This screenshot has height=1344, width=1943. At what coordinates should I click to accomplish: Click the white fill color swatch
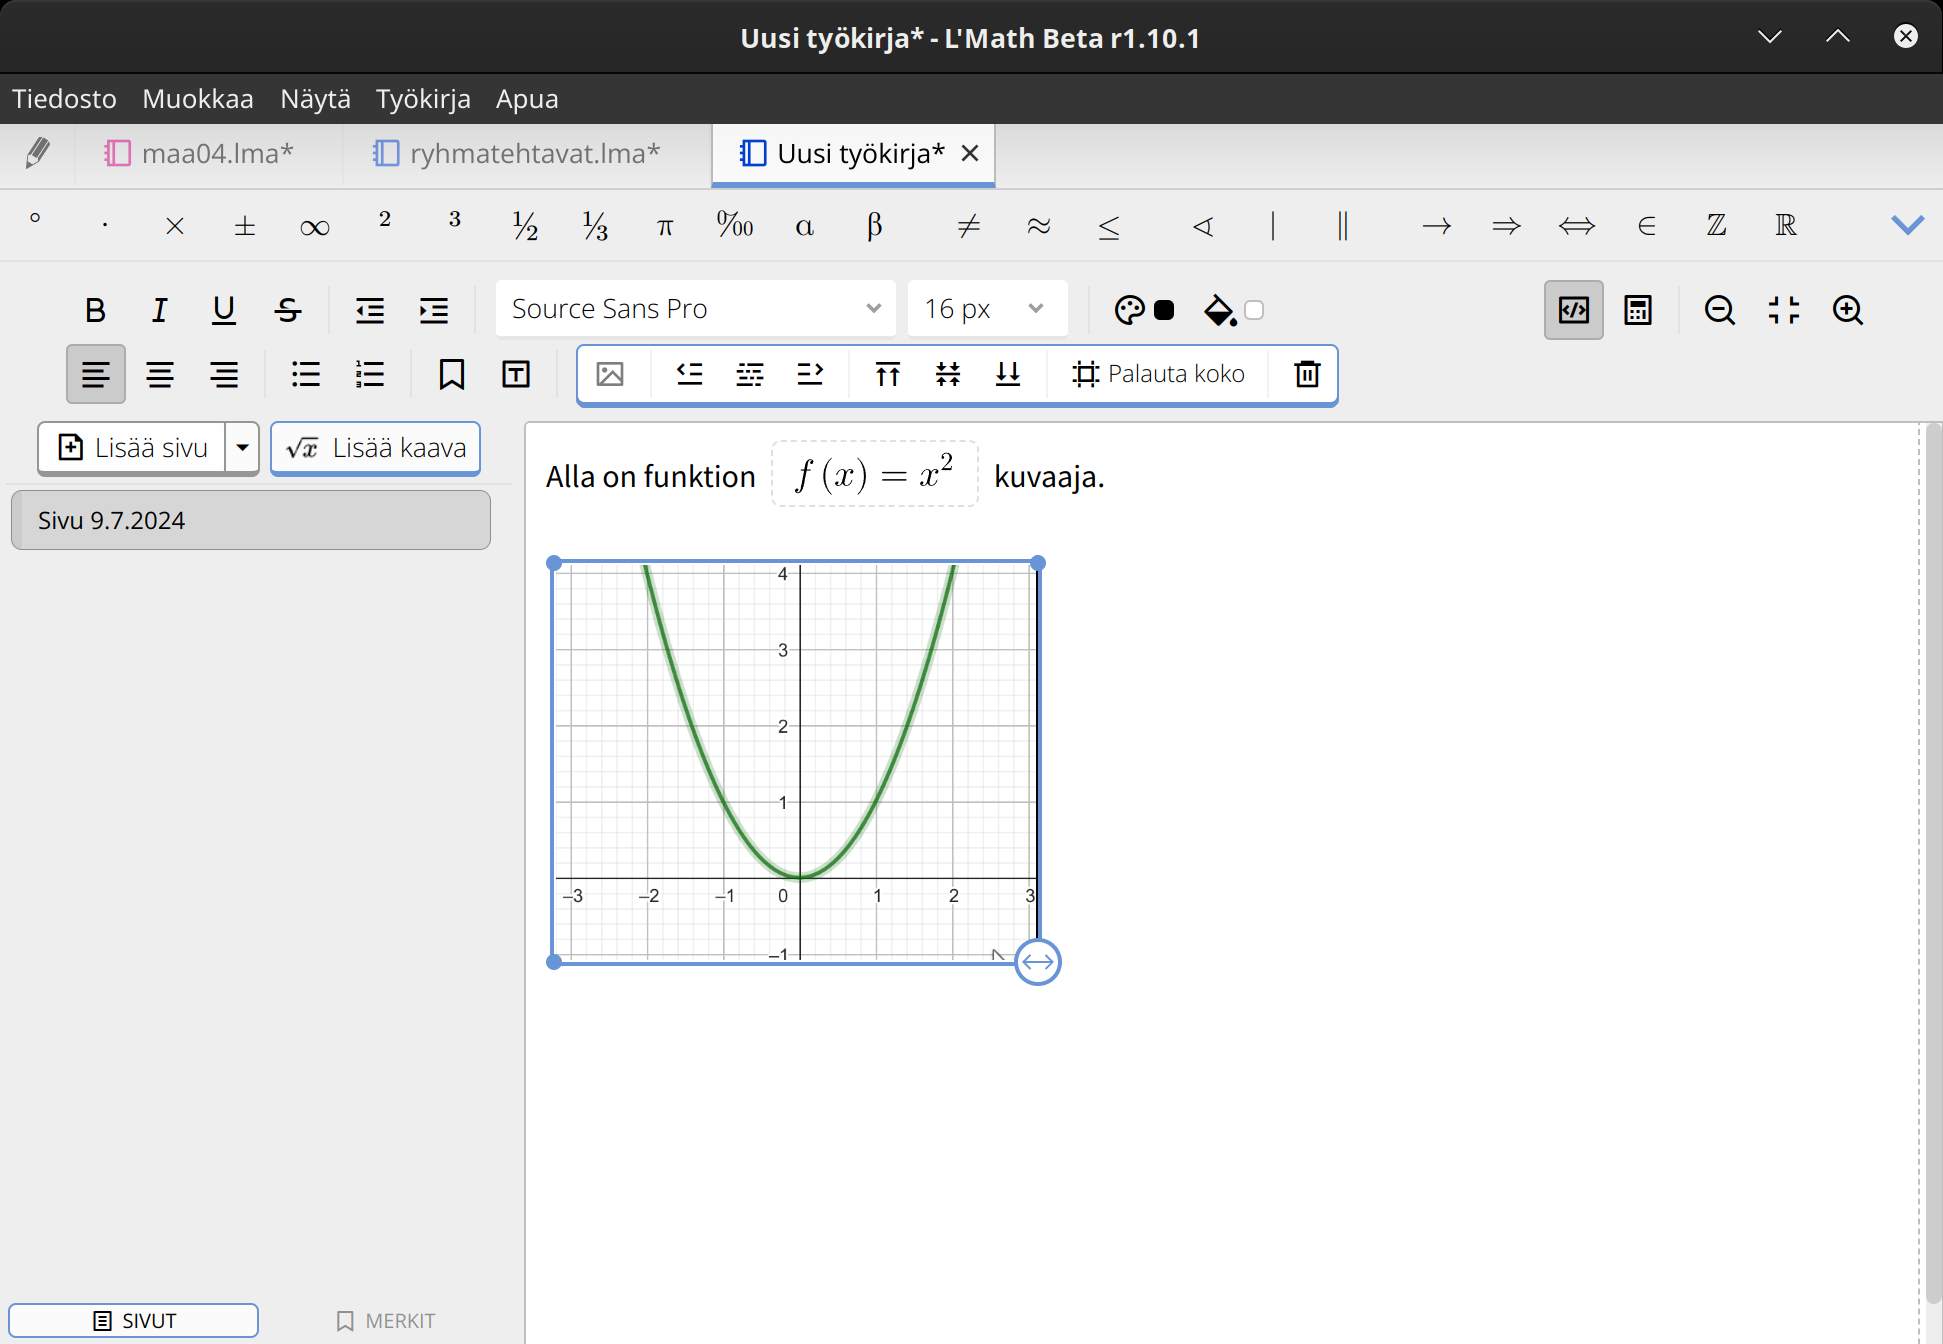[x=1254, y=310]
